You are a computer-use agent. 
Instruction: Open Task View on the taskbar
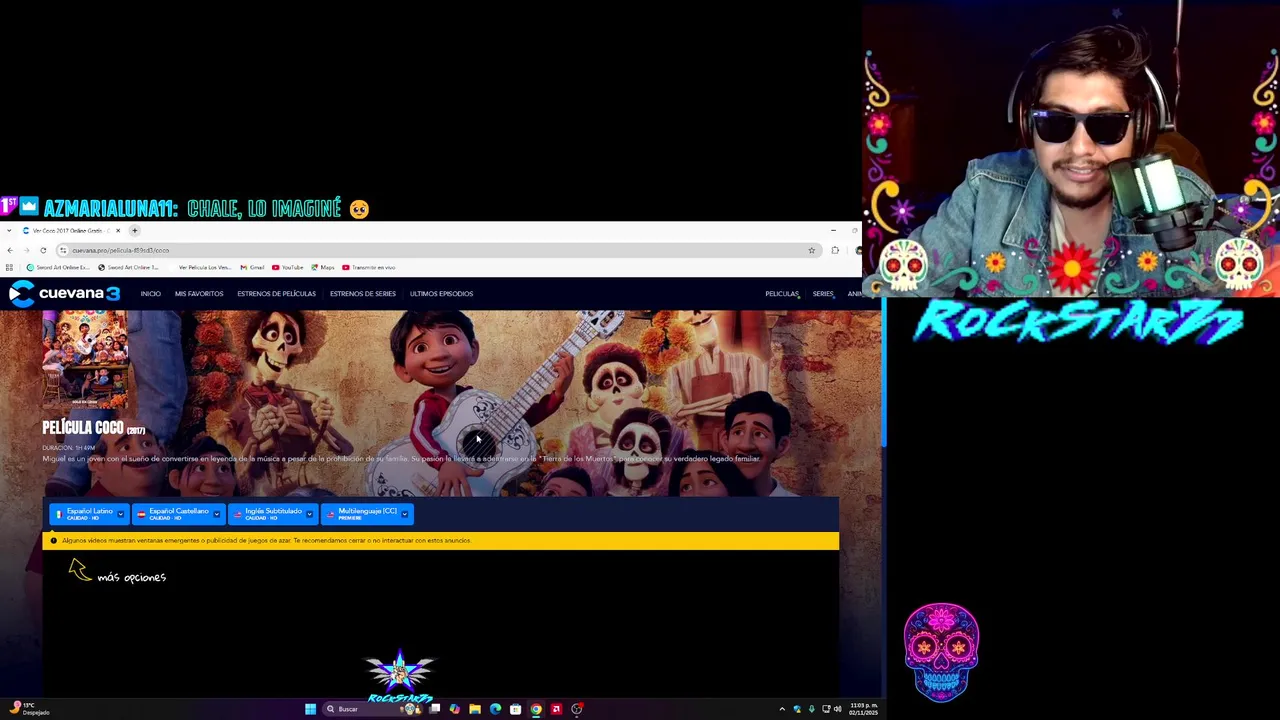(x=435, y=709)
